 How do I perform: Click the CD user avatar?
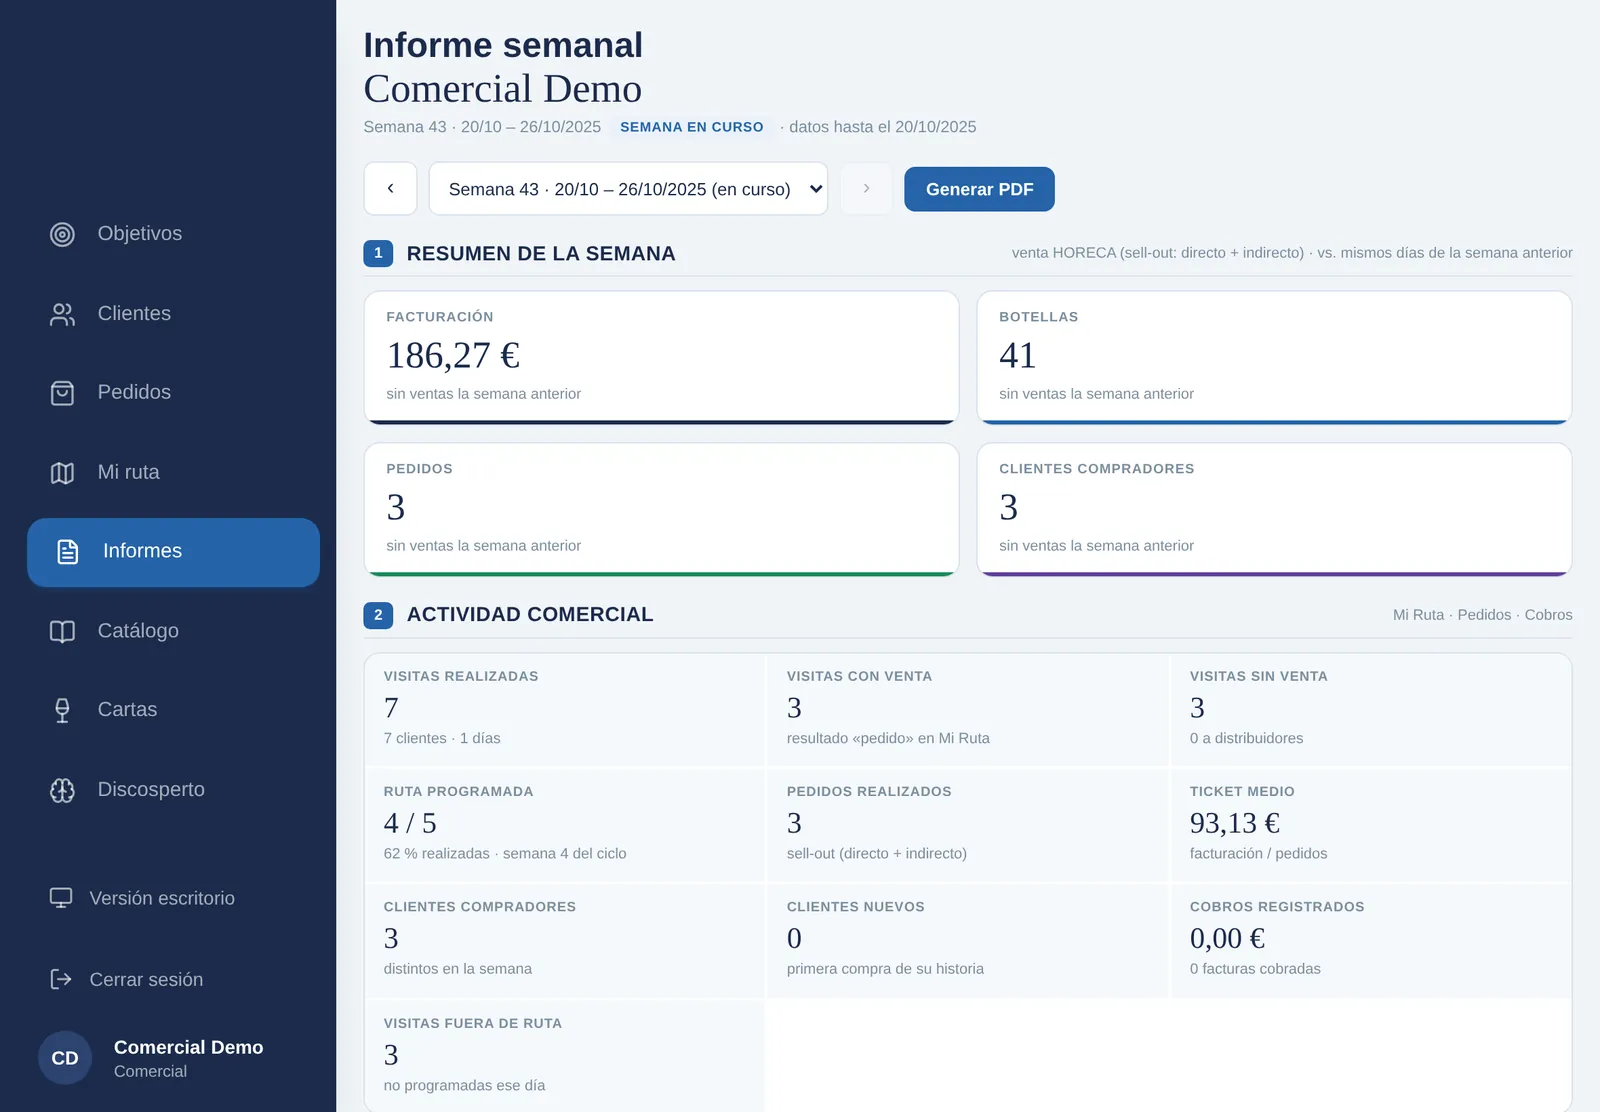coord(65,1058)
